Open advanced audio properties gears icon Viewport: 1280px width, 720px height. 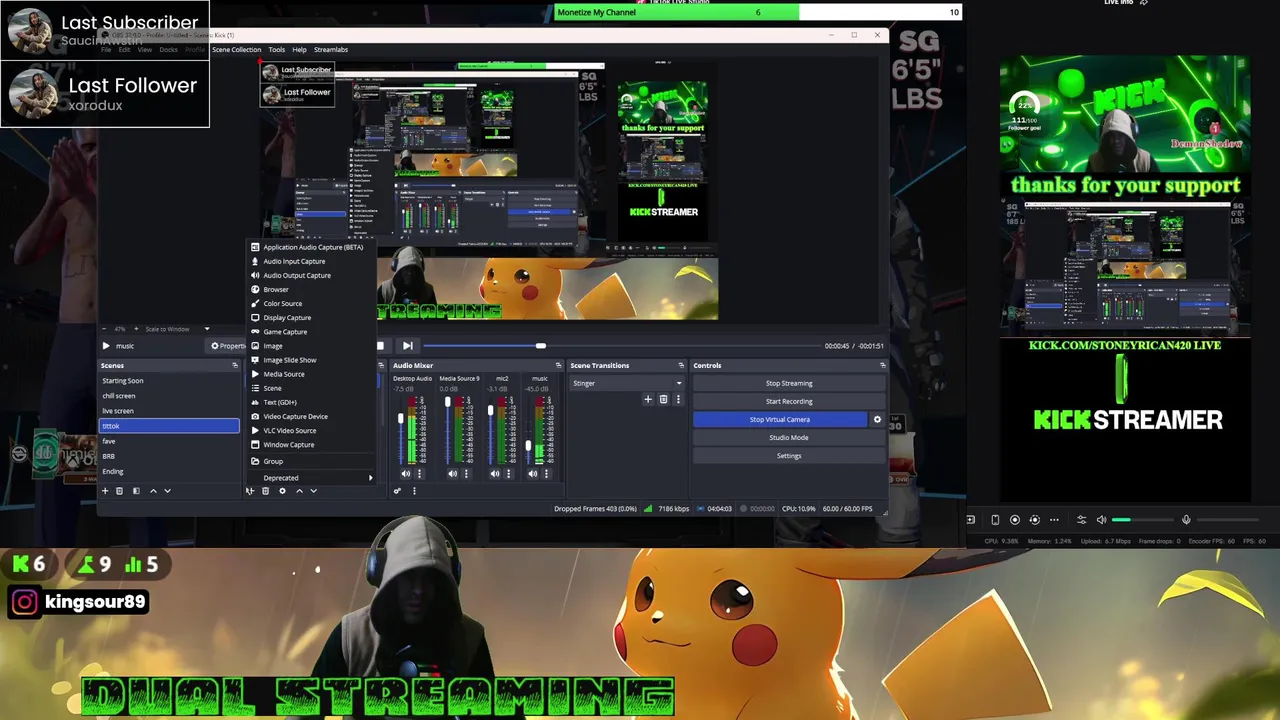[397, 491]
